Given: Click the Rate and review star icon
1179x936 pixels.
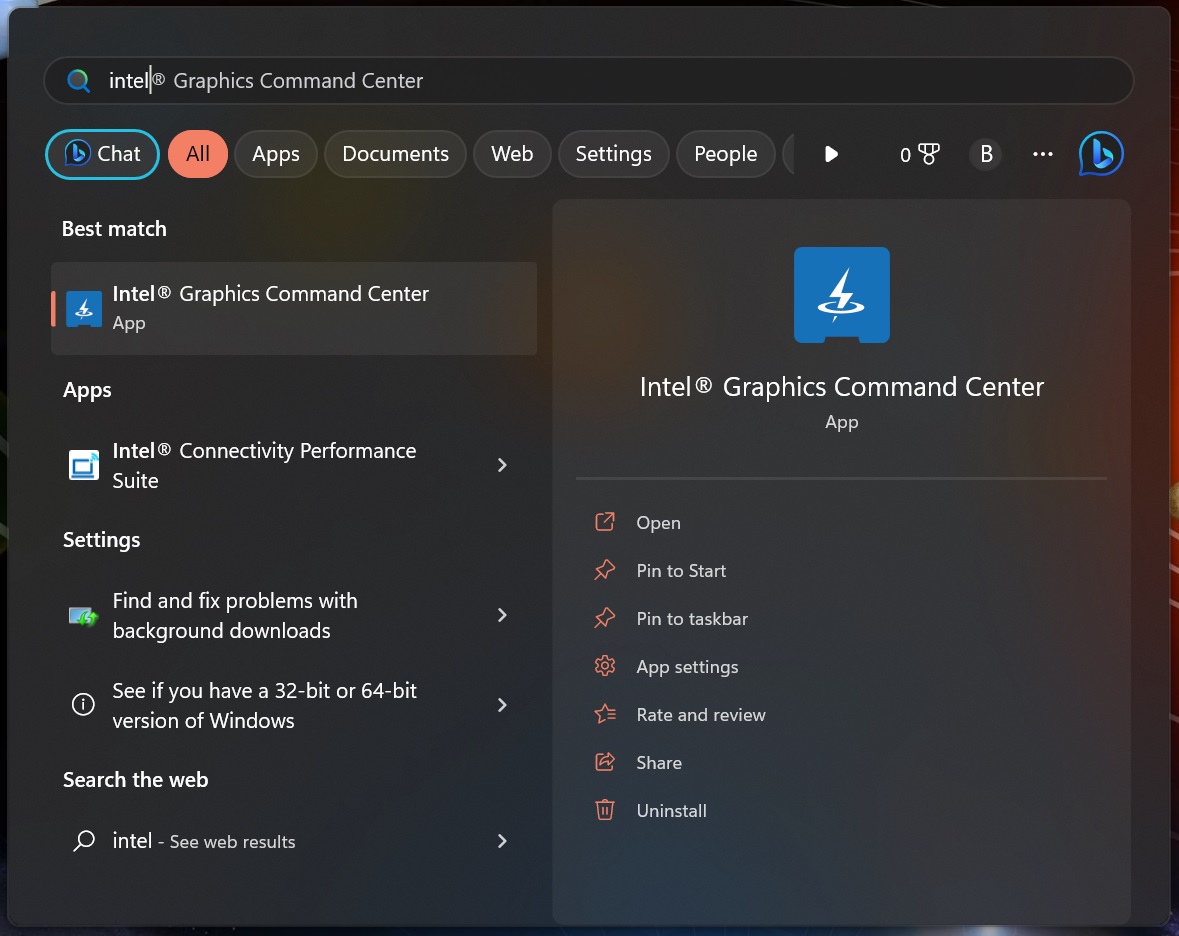Looking at the screenshot, I should click(604, 714).
